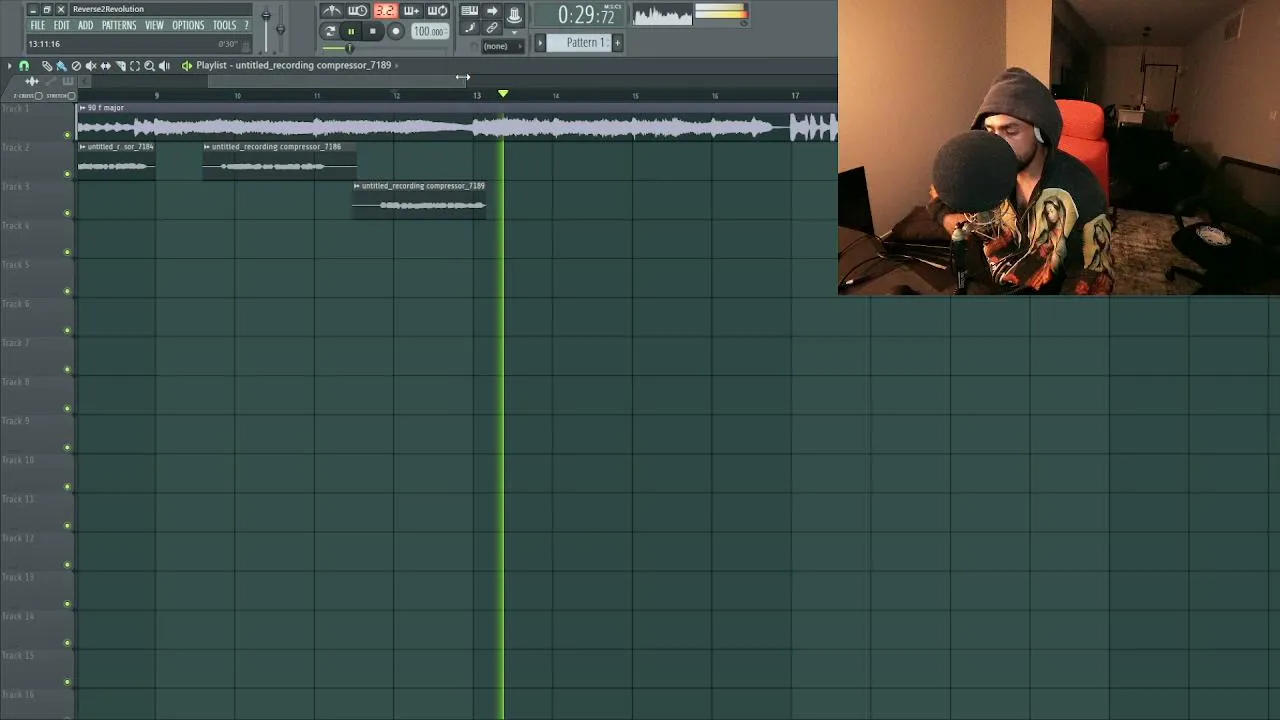The height and width of the screenshot is (720, 1280).
Task: Open playlist options menu arrow
Action: coord(9,66)
